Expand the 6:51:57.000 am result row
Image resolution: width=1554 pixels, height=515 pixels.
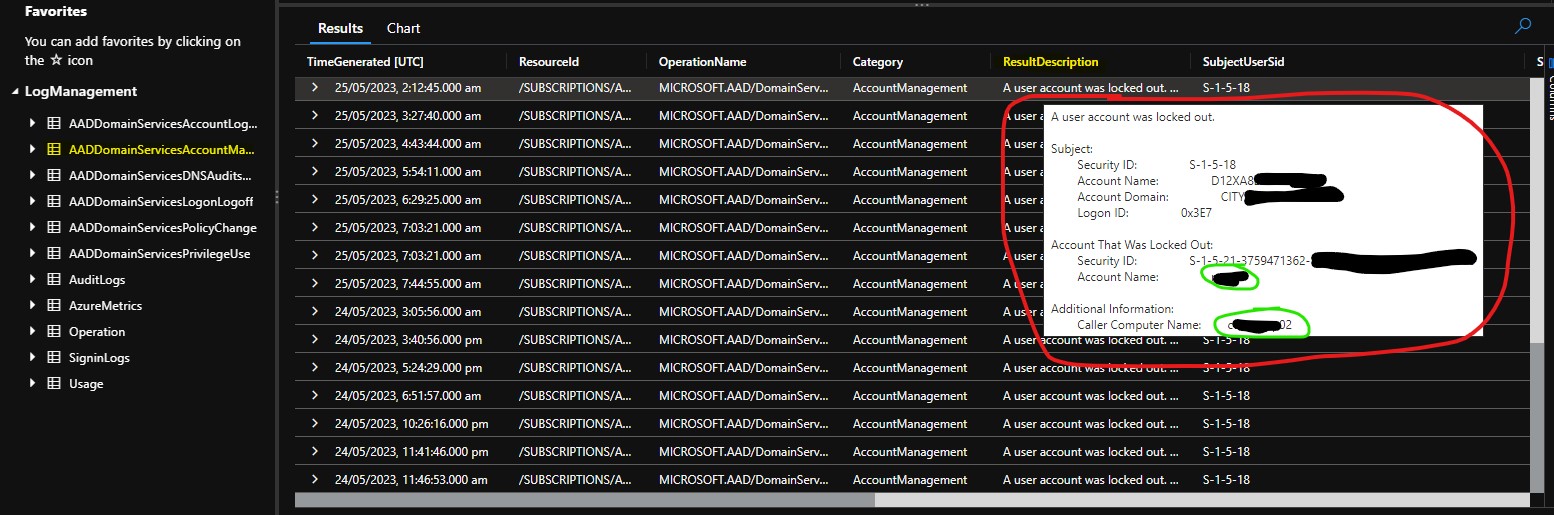315,395
